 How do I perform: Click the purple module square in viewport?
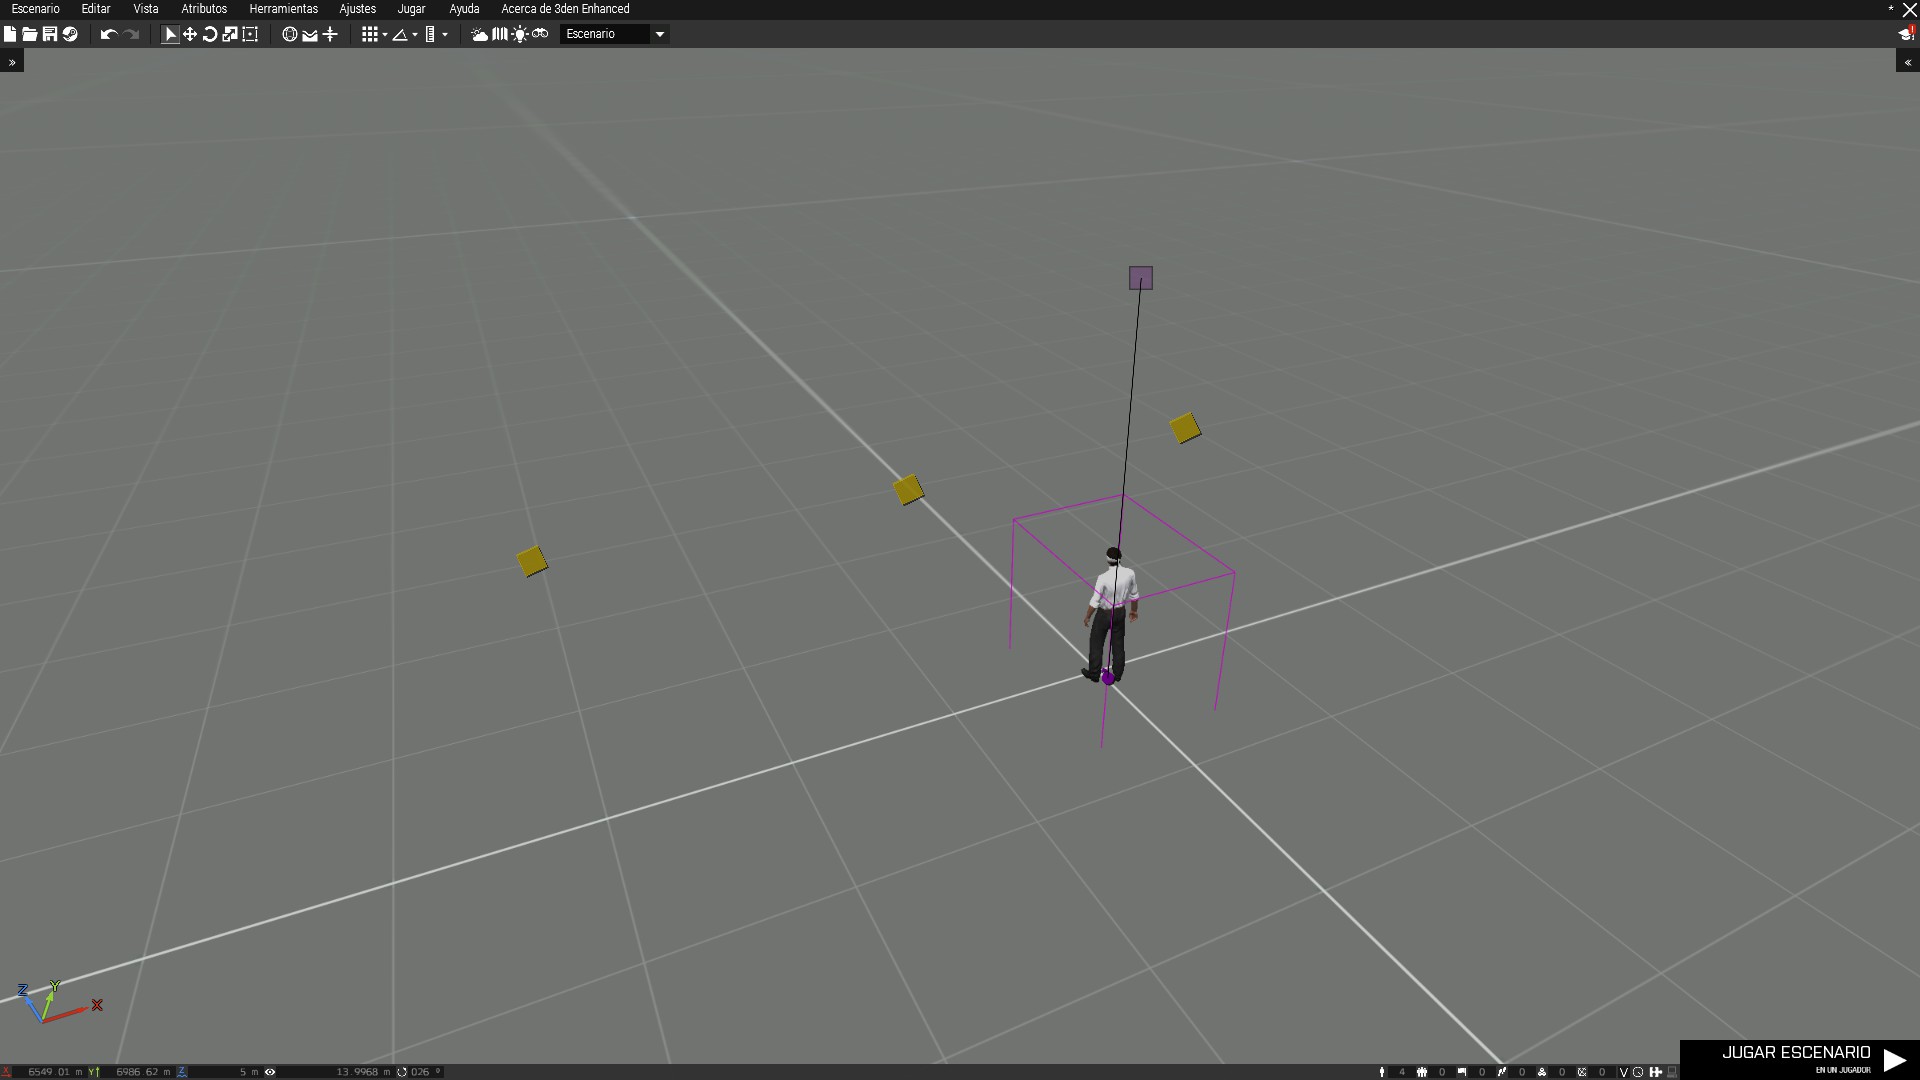point(1141,278)
